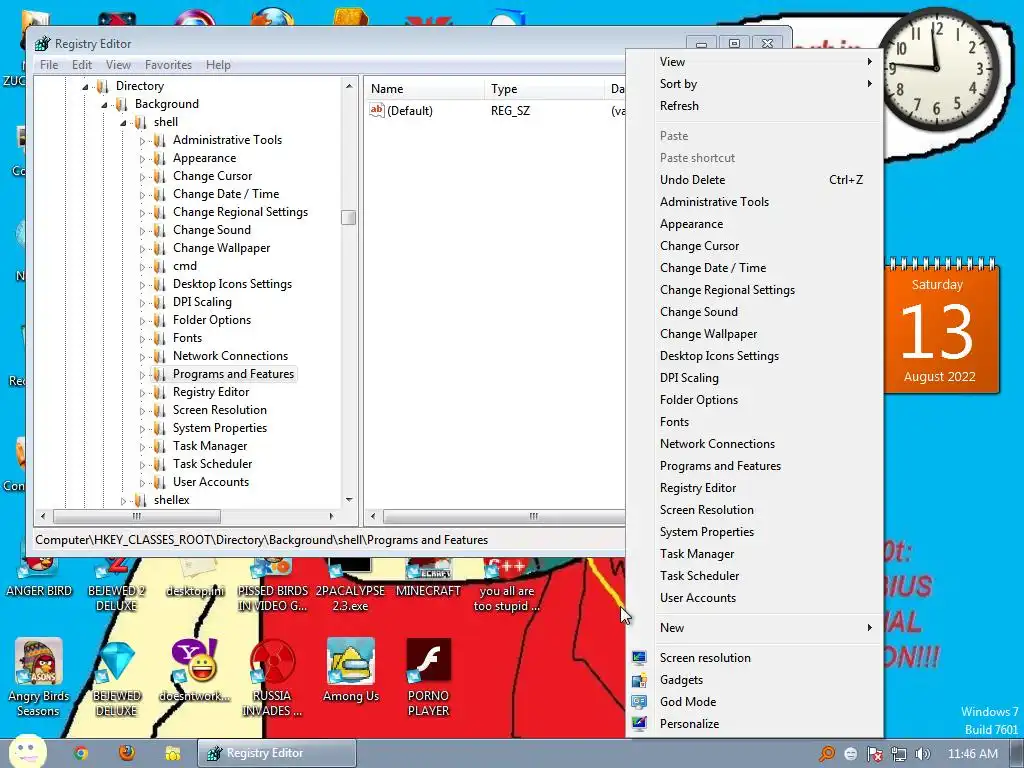Expand the Programs and Features key

[x=142, y=375]
